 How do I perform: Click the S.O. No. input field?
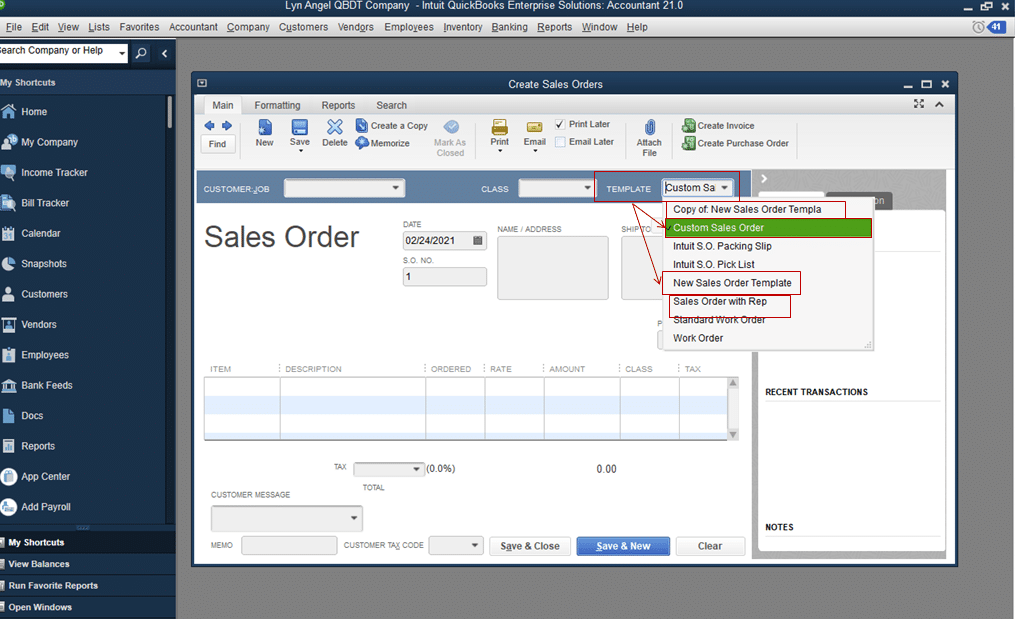(x=444, y=276)
